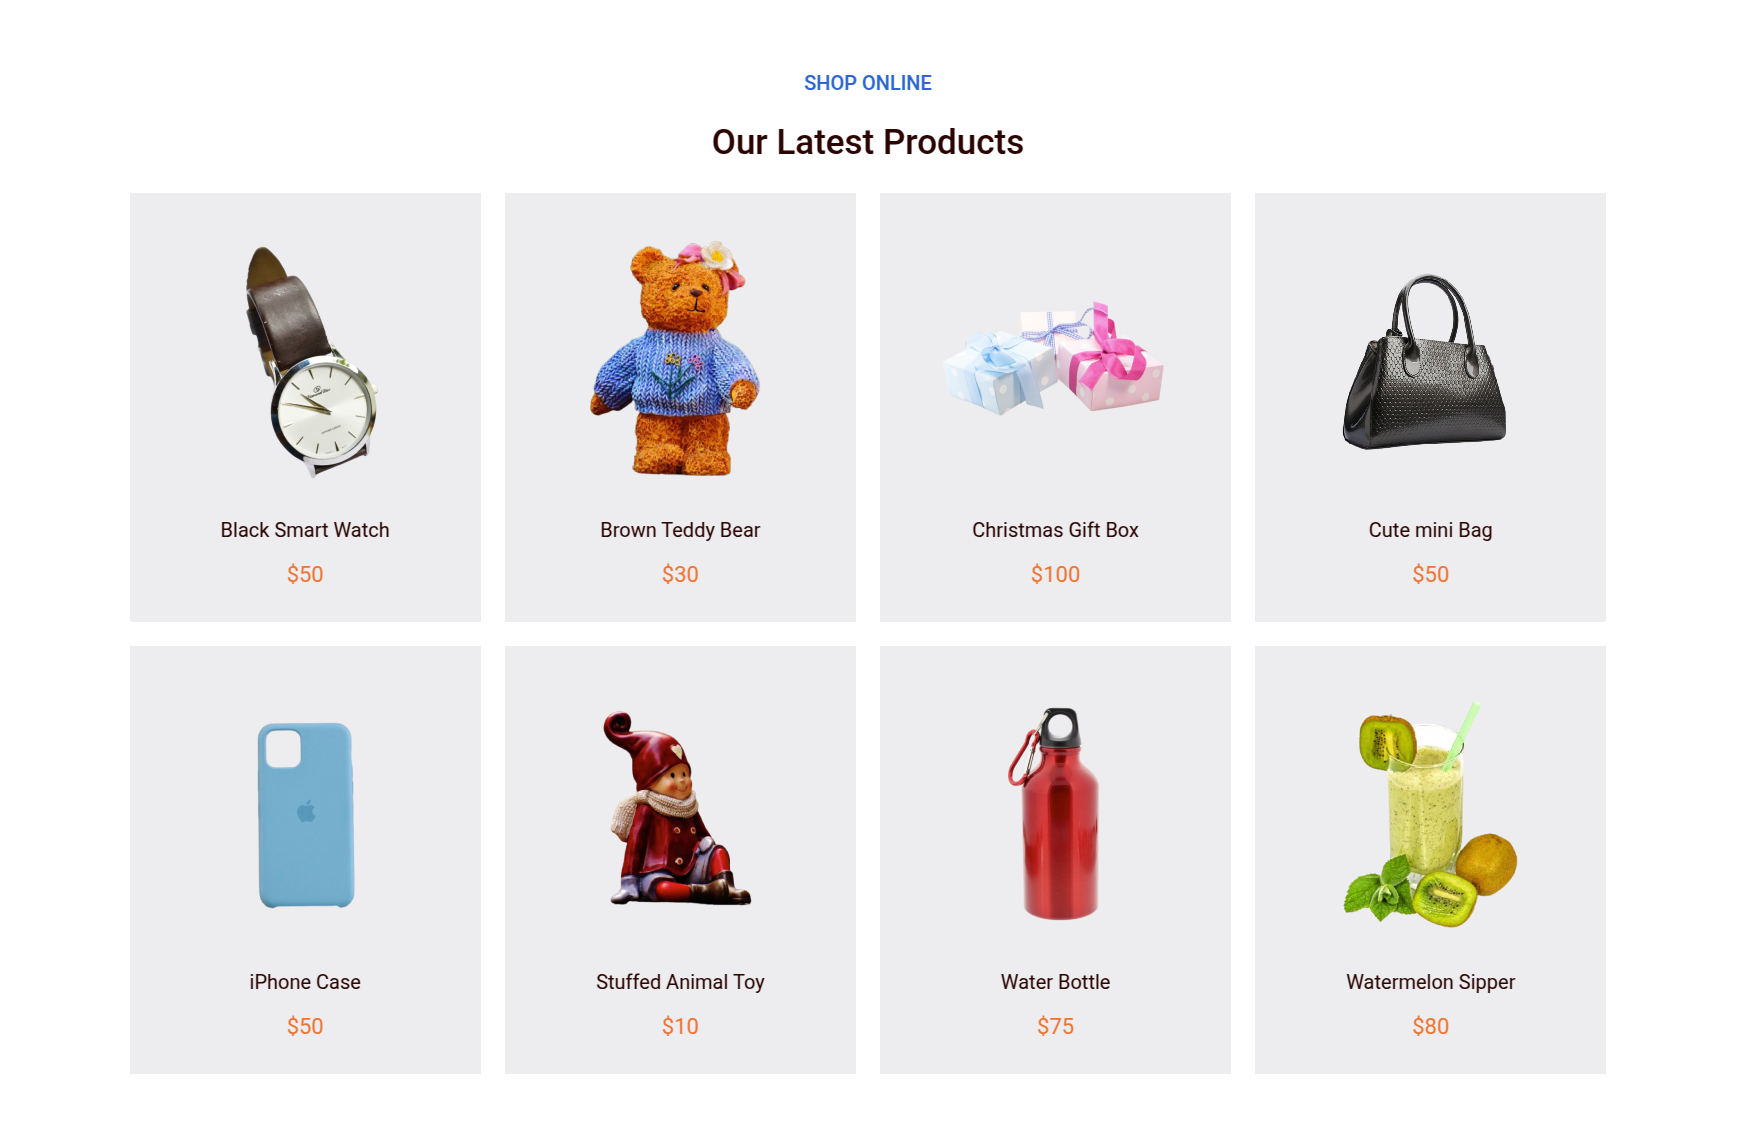
Task: Click the $100 price of Gift Box
Action: coord(1055,574)
